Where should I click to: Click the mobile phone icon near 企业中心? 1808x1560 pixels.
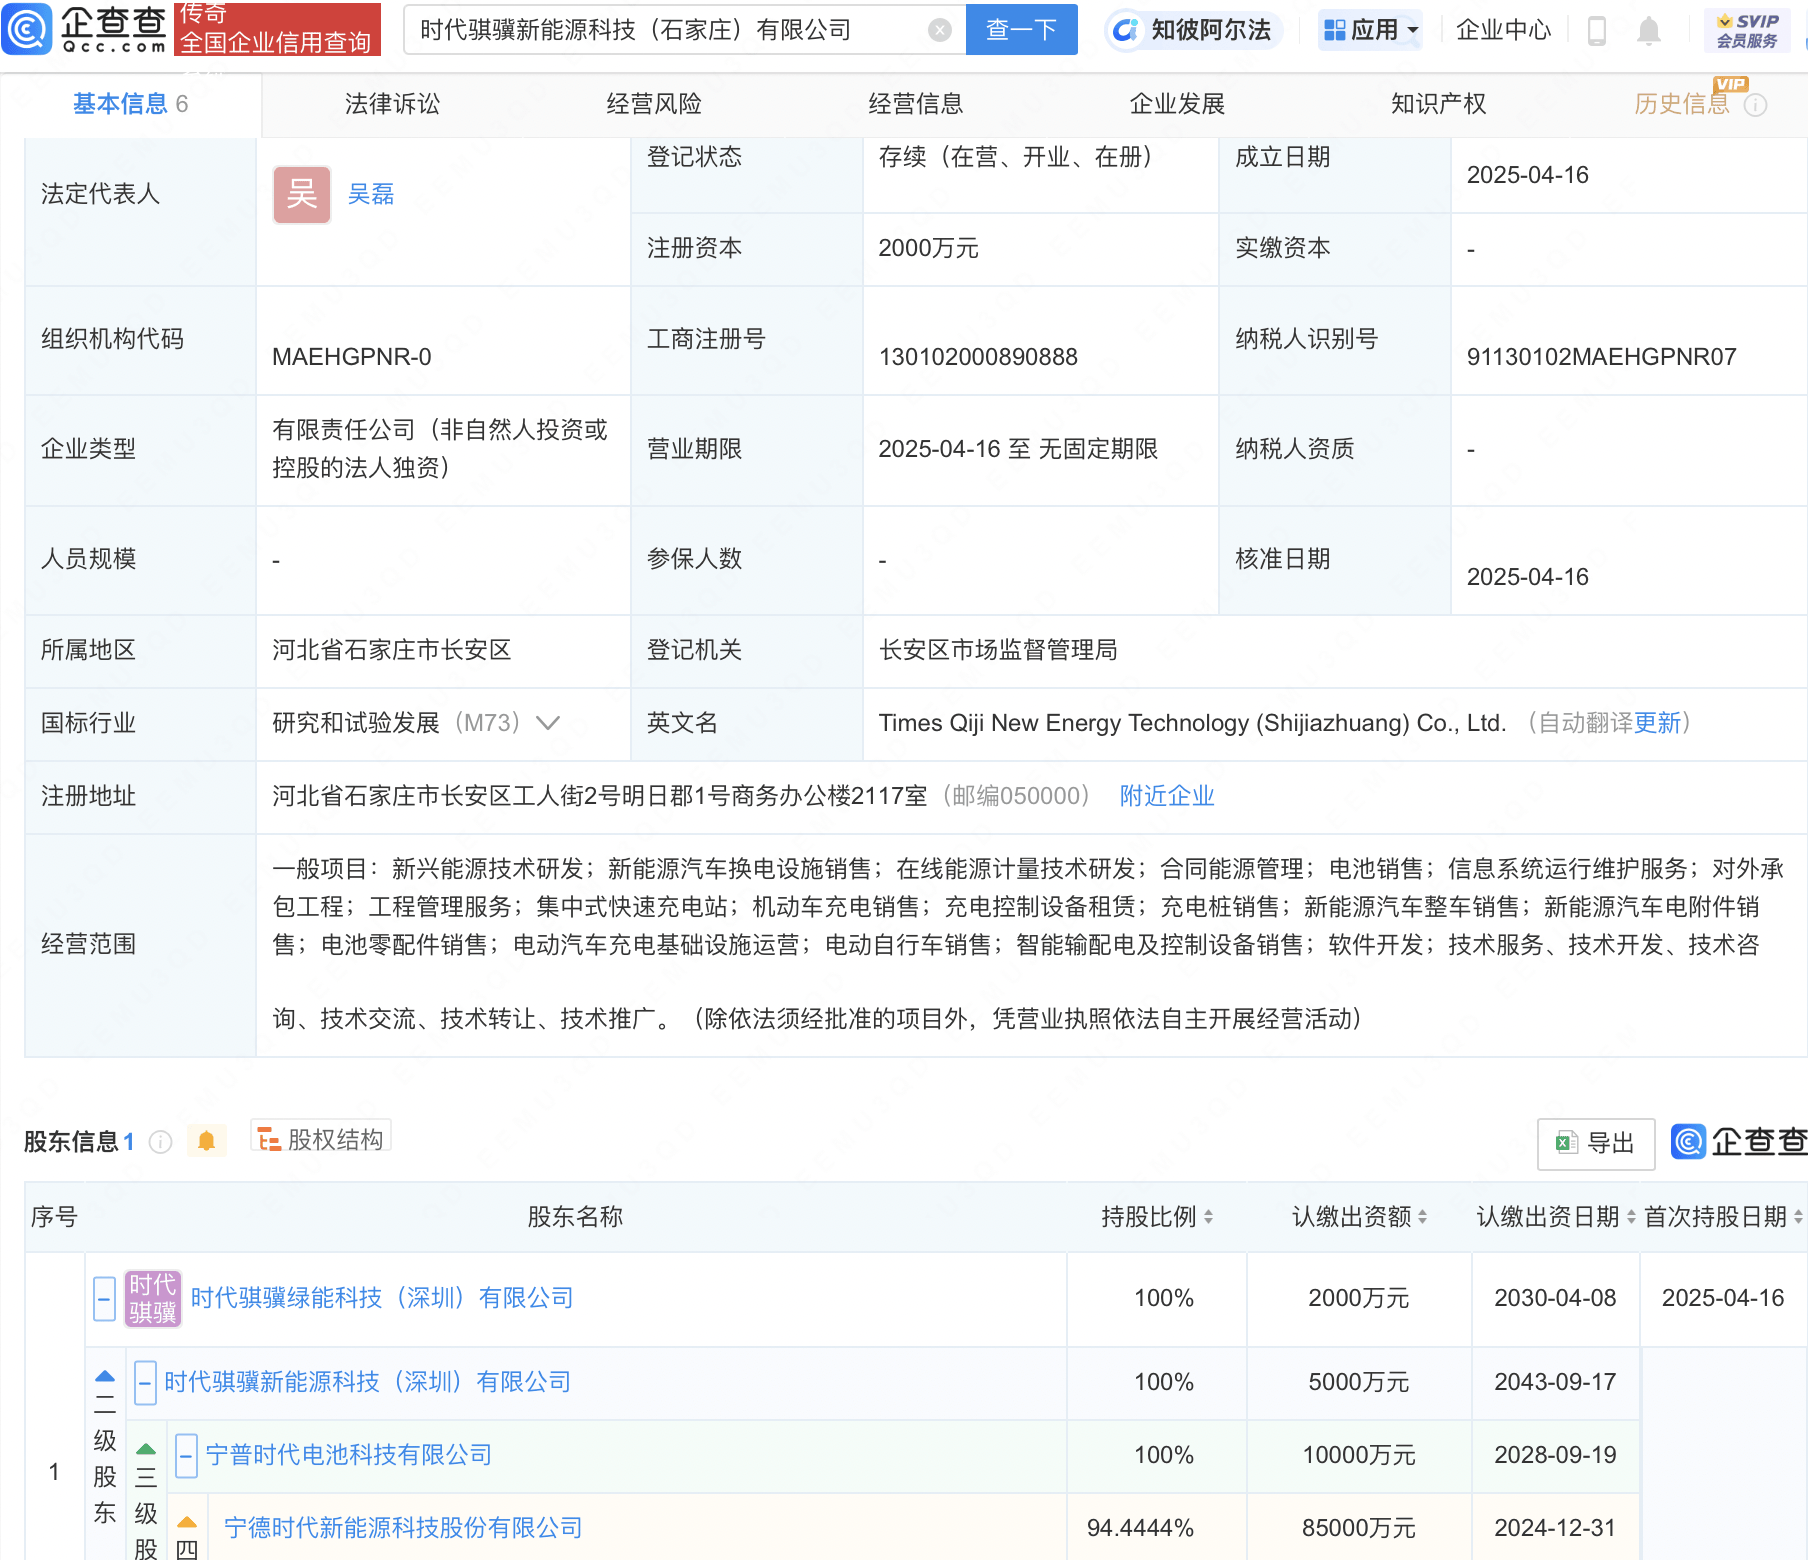point(1597,31)
